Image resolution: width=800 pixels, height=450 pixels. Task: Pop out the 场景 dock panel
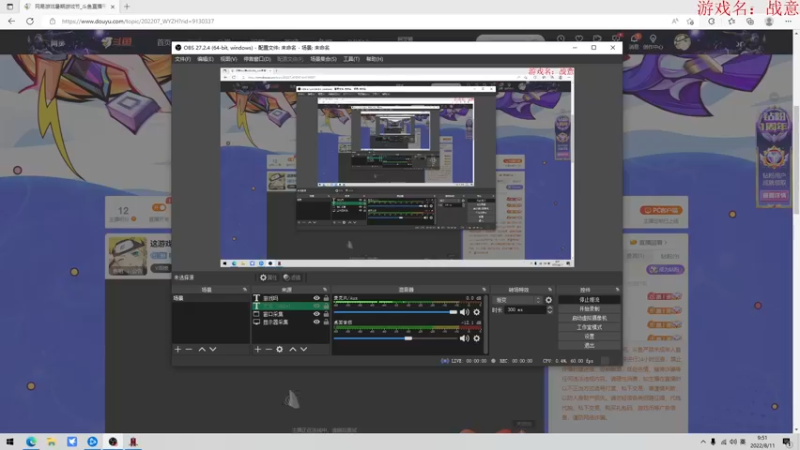click(x=245, y=290)
